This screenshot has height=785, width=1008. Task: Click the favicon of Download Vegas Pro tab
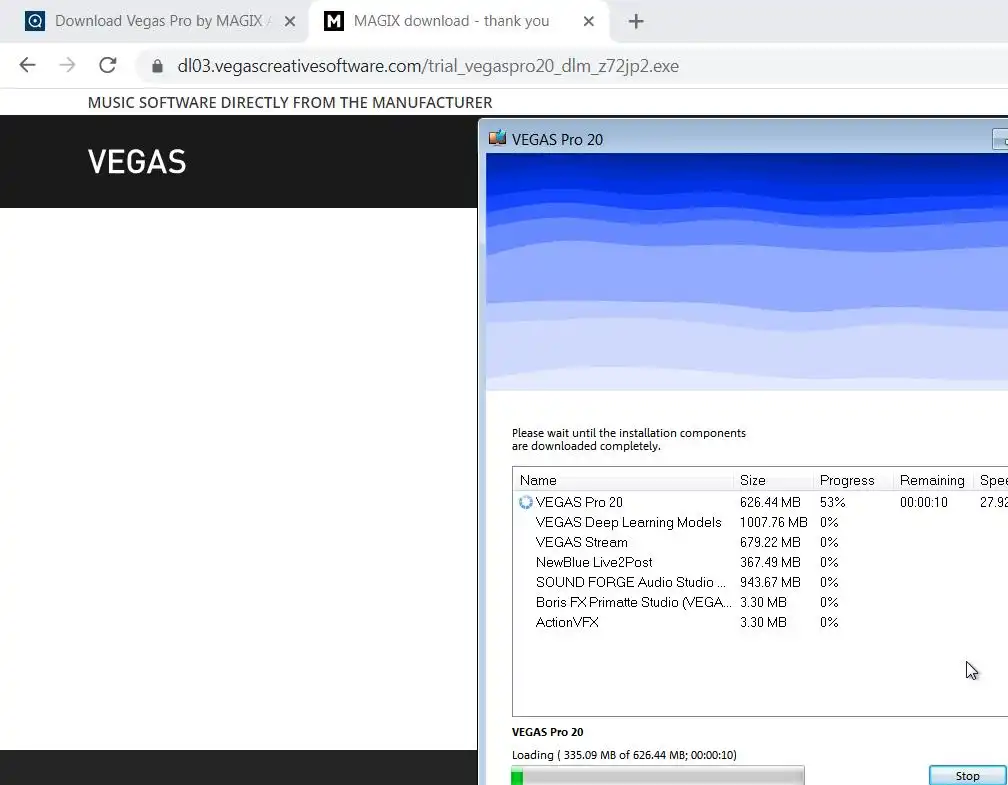[x=35, y=21]
